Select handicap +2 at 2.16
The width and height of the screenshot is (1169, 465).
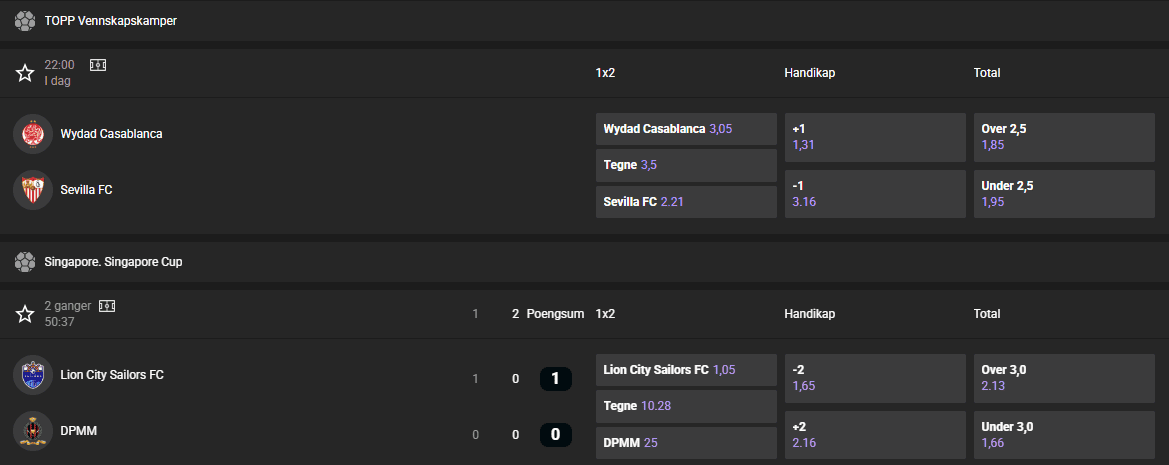coord(875,435)
